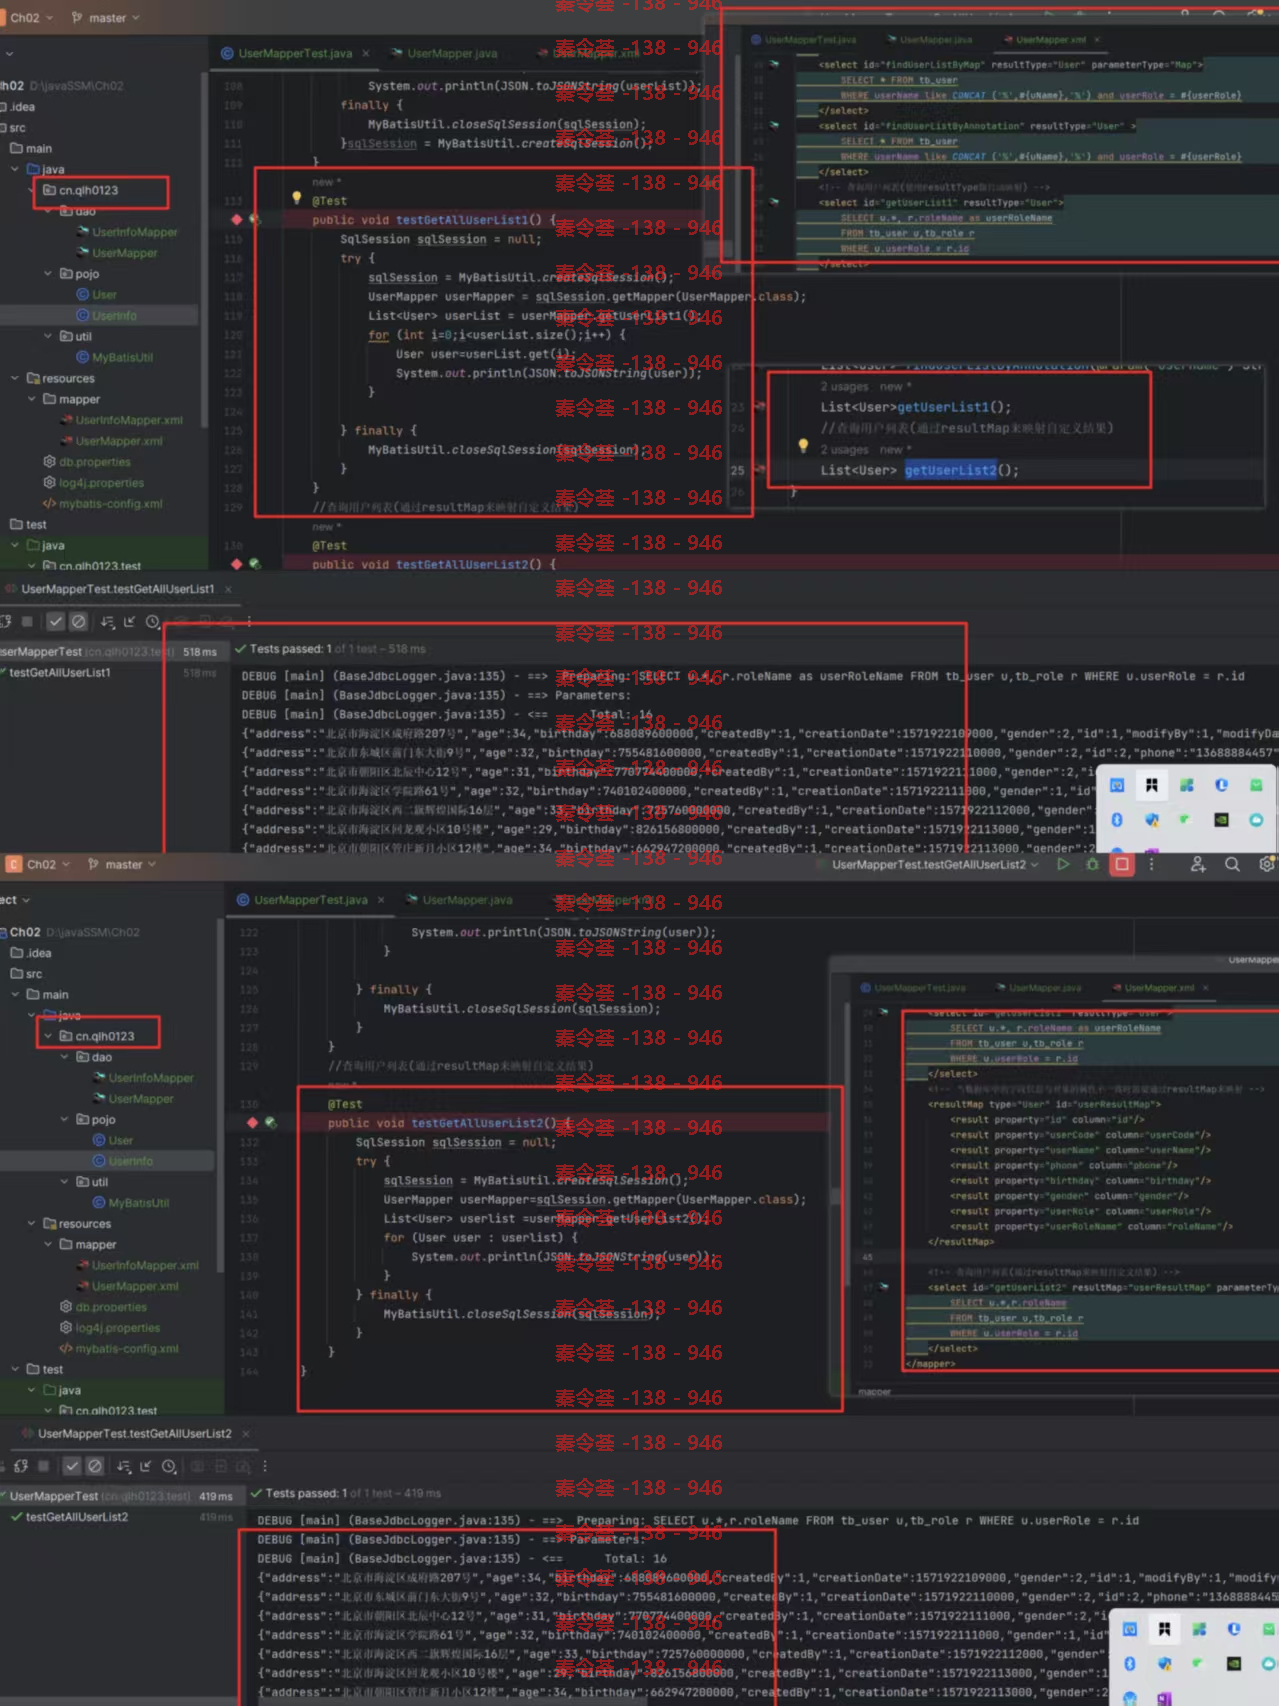Rerun failed tests icon in testGetAllUserList2 panel
Screen dimensions: 1279x1706
pos(21,1467)
